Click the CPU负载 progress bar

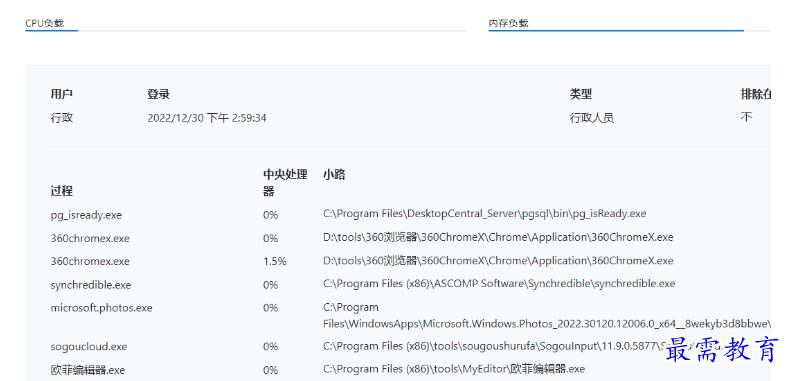tap(245, 31)
